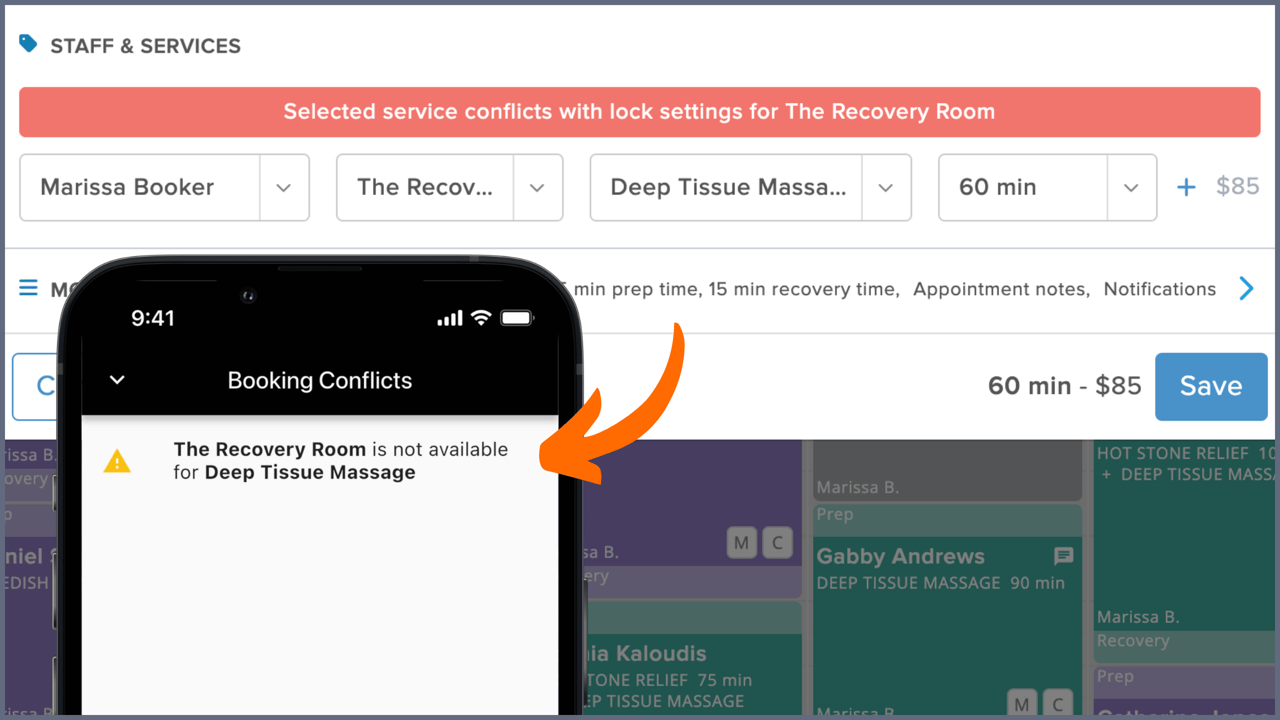Click the M badge on the purple appointment
The height and width of the screenshot is (720, 1280).
click(x=742, y=542)
